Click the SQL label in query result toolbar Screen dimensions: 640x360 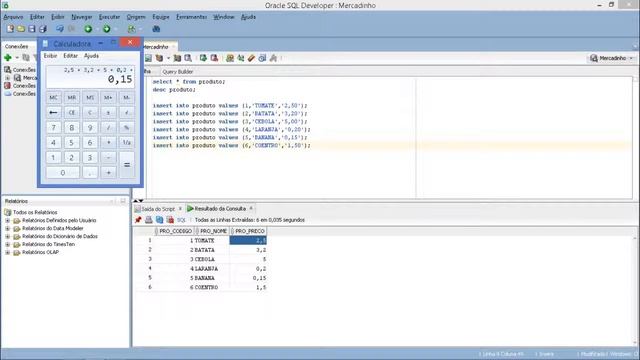[x=181, y=220]
